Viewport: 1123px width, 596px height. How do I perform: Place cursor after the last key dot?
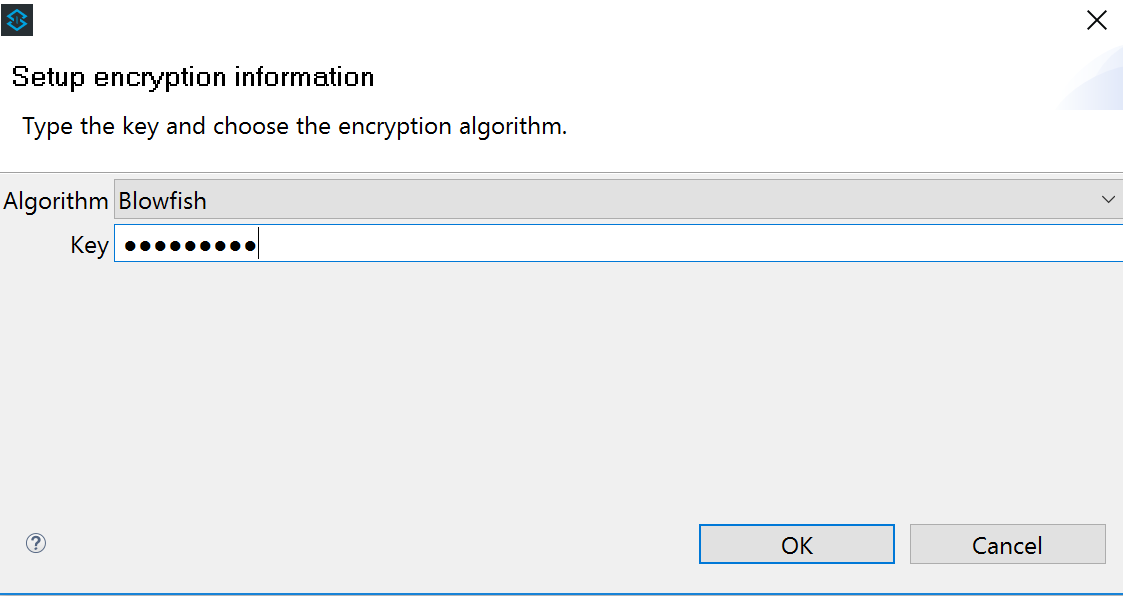pyautogui.click(x=259, y=245)
